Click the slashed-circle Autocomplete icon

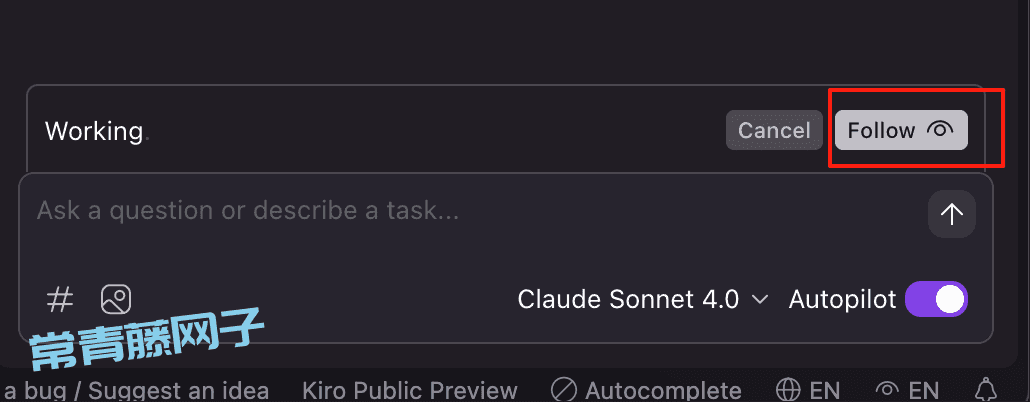pos(563,390)
